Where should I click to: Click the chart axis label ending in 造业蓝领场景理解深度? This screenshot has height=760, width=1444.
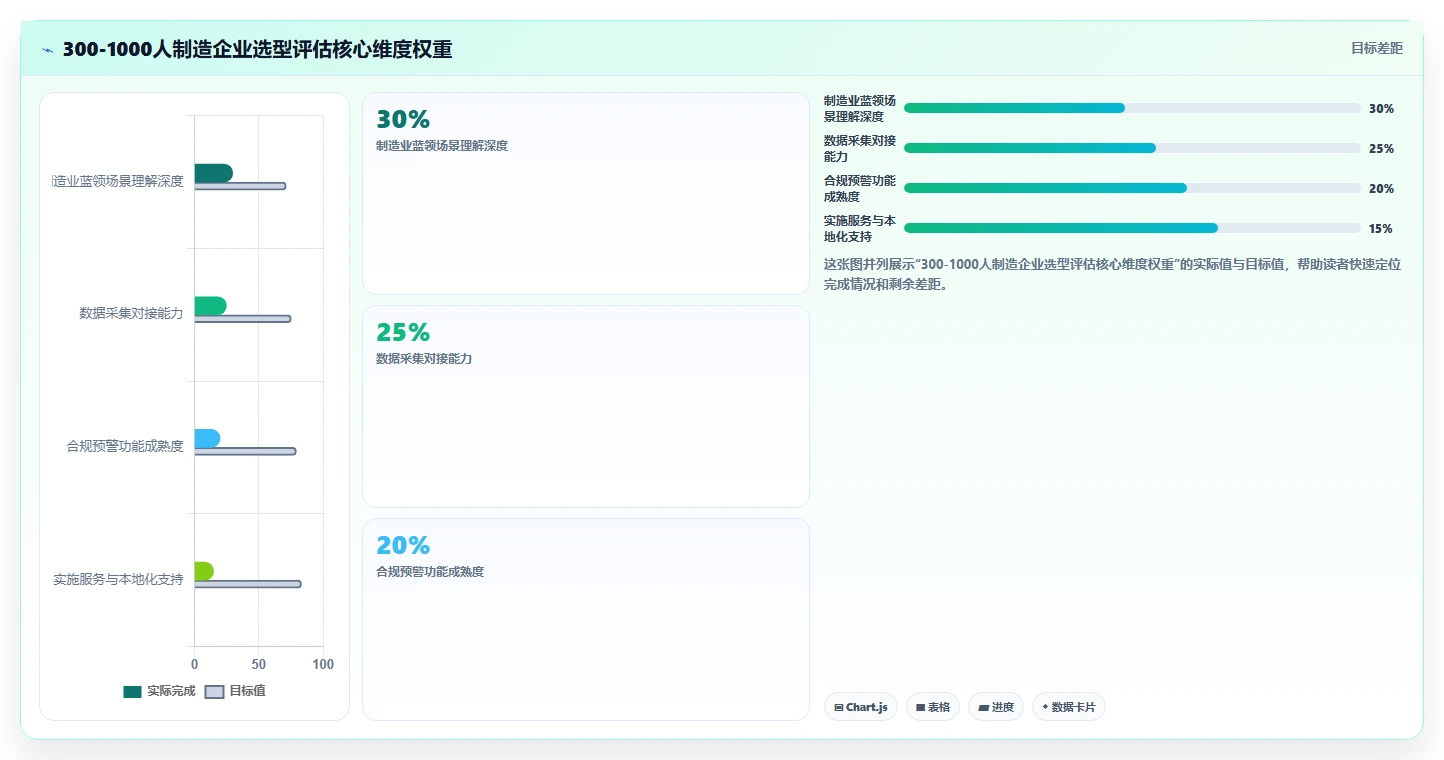118,181
